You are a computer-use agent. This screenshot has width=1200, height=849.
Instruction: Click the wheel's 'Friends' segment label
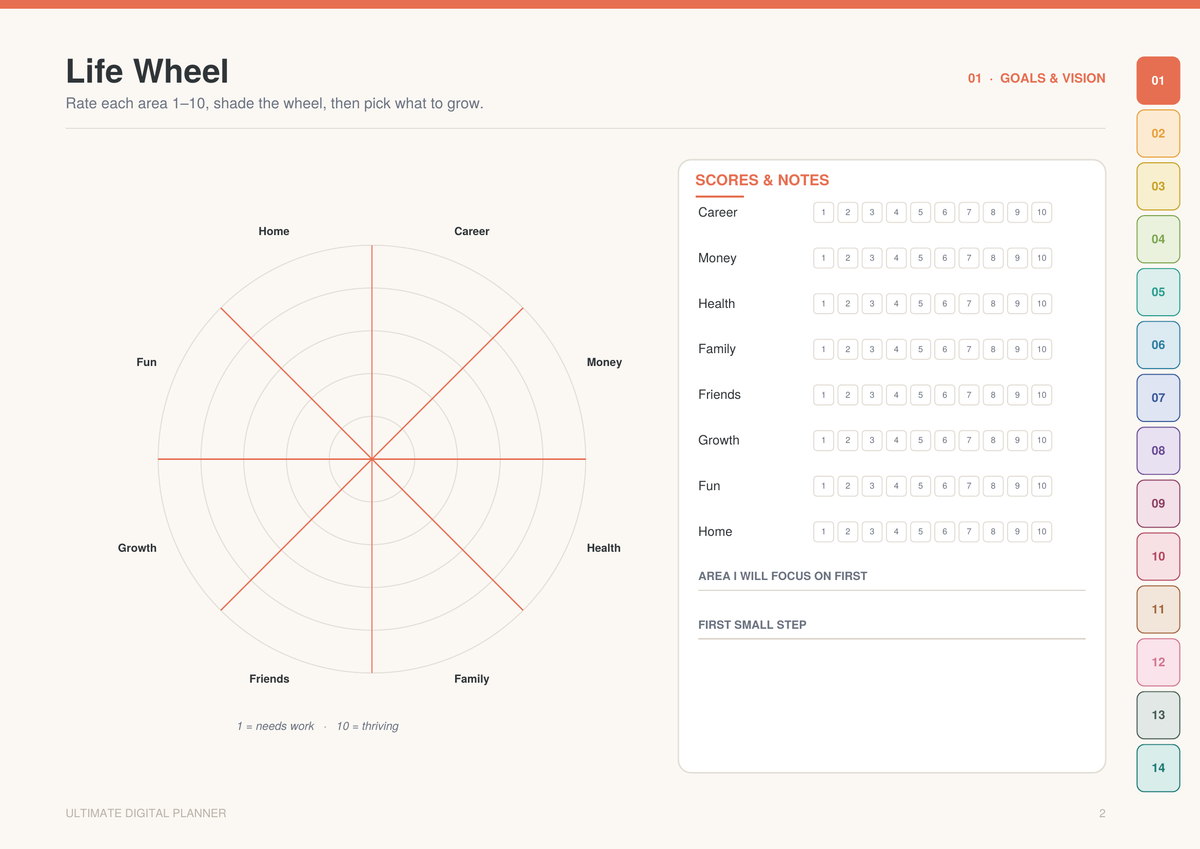coord(269,679)
